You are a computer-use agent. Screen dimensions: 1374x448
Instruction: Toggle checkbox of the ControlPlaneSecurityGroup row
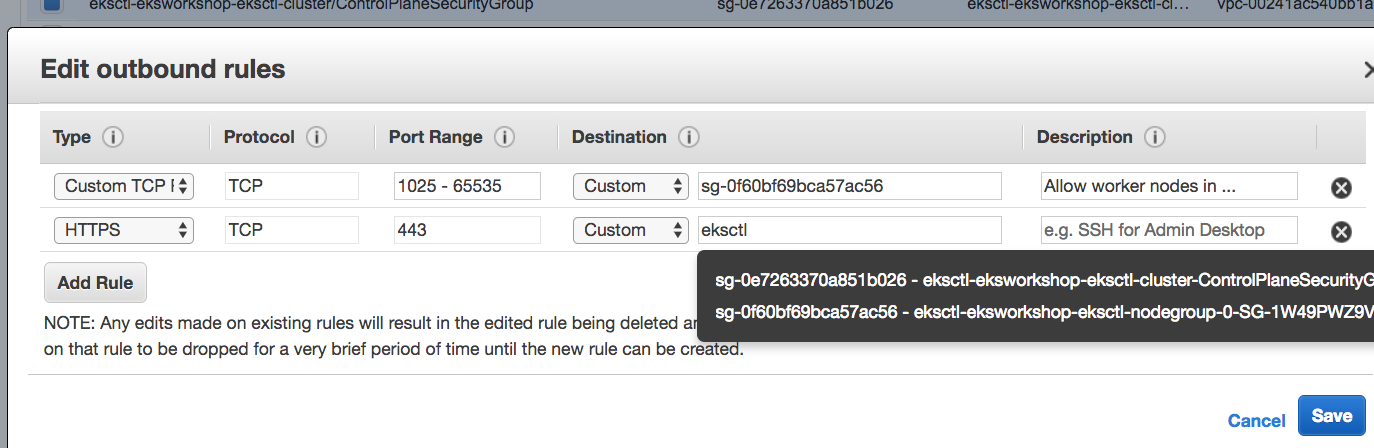[52, 5]
